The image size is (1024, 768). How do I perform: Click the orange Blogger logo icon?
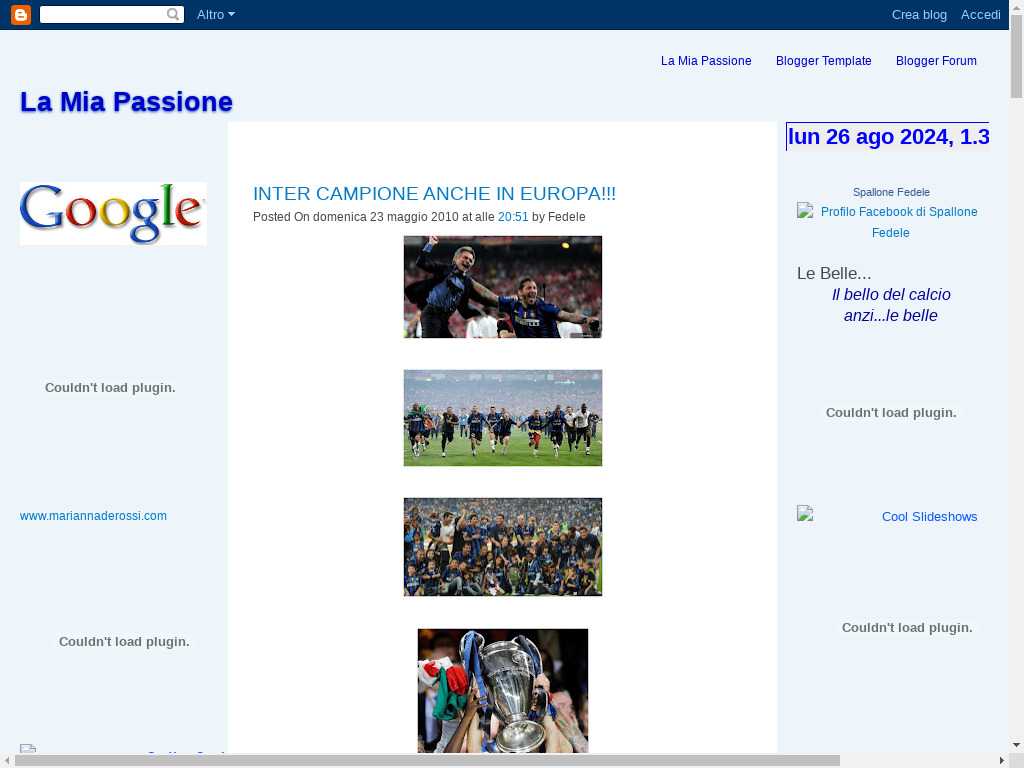point(21,14)
